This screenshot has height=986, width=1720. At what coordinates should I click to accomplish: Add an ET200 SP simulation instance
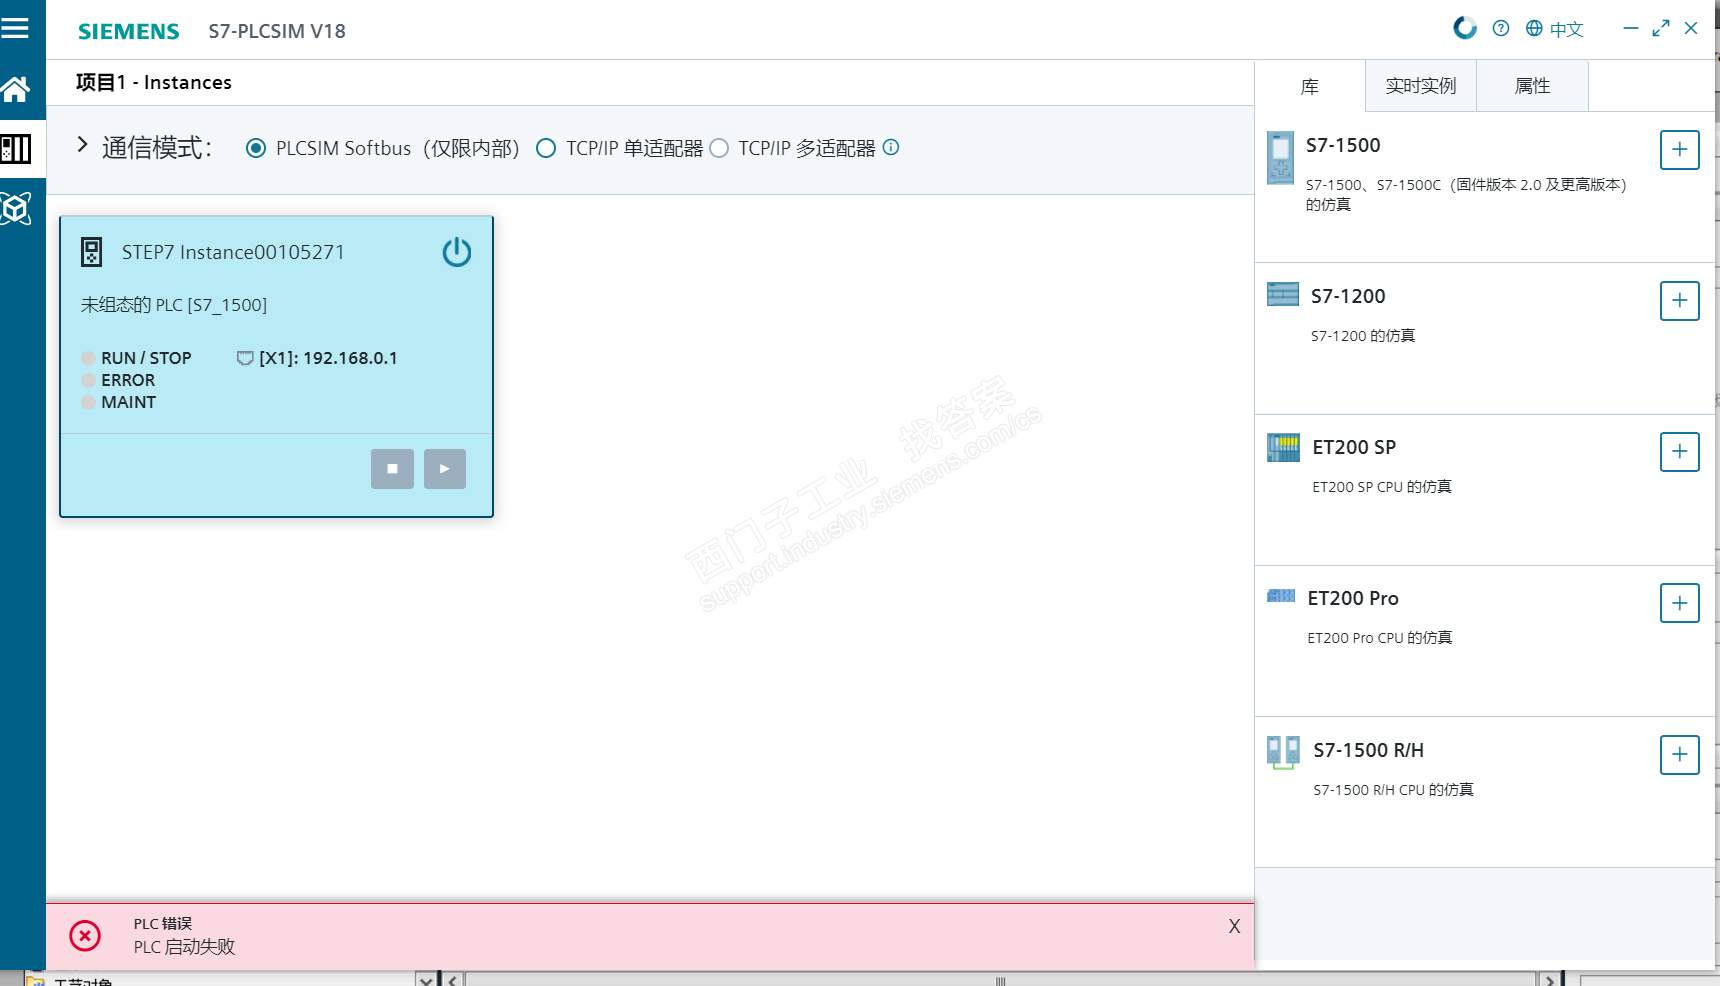[x=1680, y=452]
